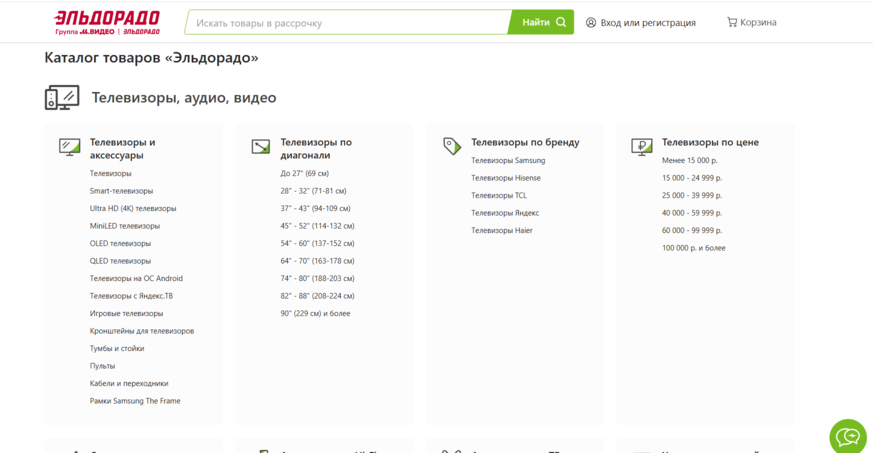Open Кабели и переходники link
The width and height of the screenshot is (873, 453).
tap(129, 383)
